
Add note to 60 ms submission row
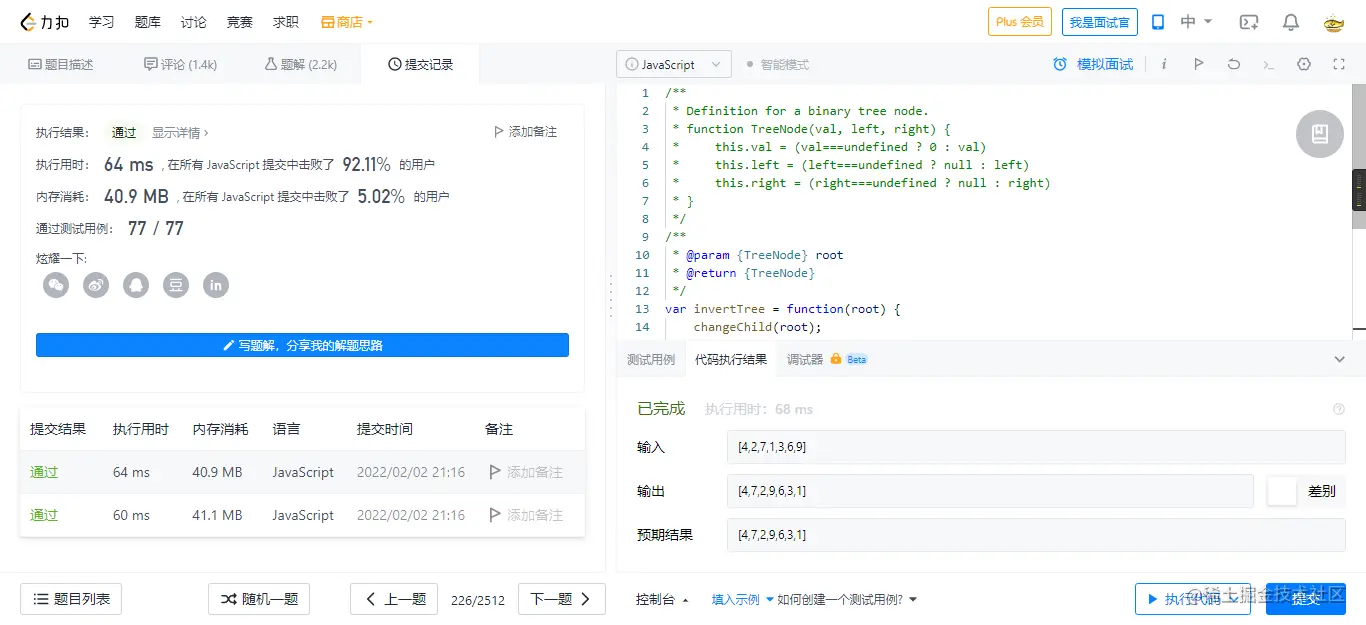(526, 515)
